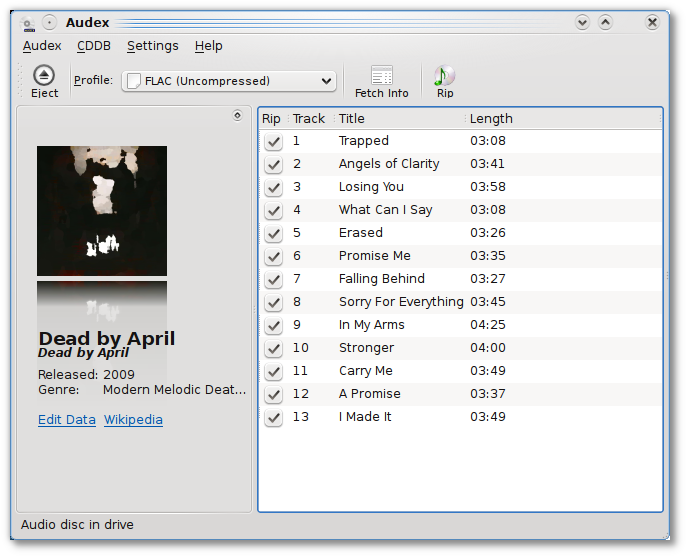The width and height of the screenshot is (687, 557).
Task: Click the Profile: label
Action: 93,80
